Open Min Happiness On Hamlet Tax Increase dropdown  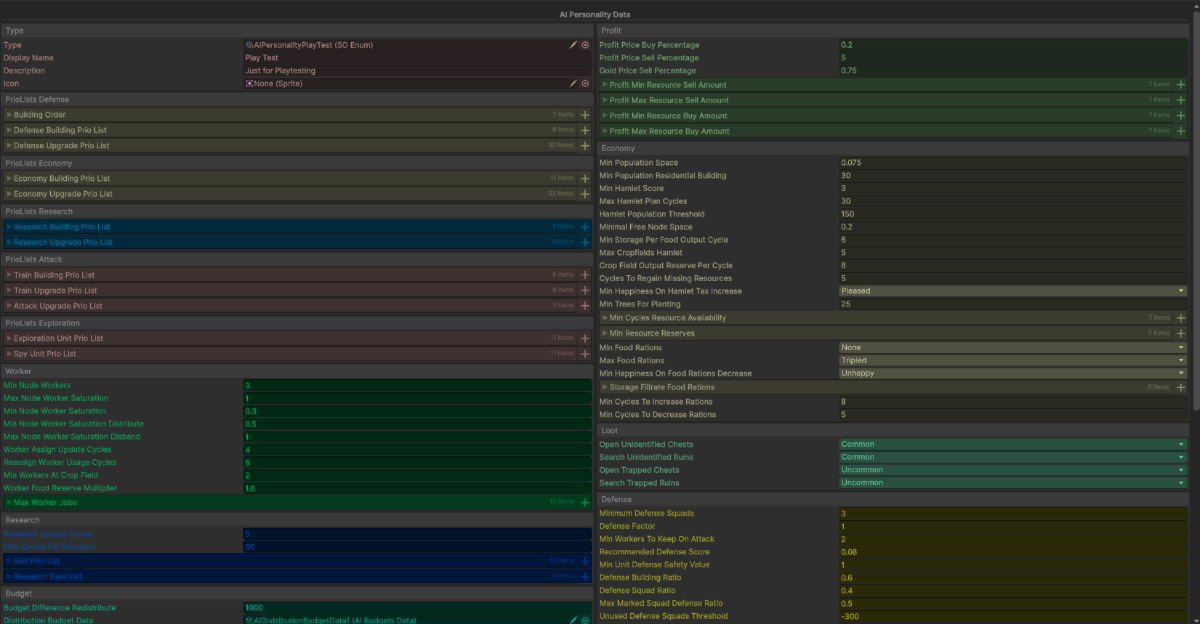pos(1013,291)
